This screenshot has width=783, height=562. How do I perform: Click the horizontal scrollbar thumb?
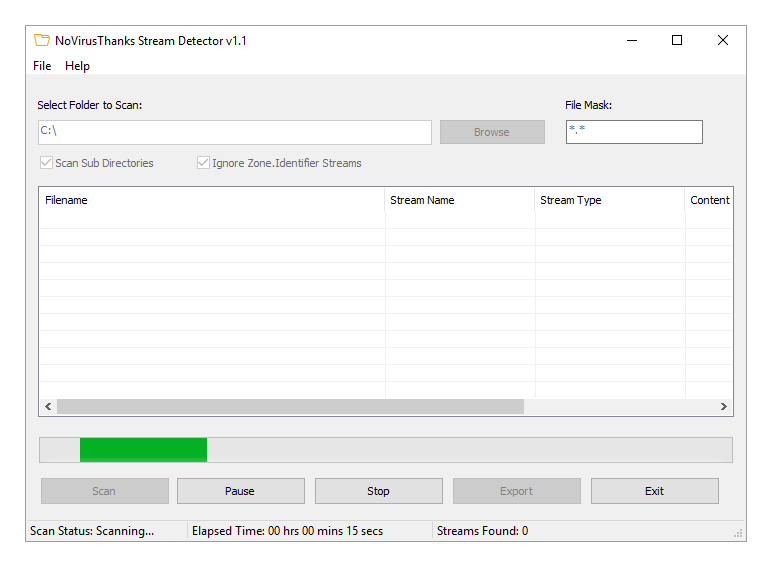pyautogui.click(x=291, y=407)
